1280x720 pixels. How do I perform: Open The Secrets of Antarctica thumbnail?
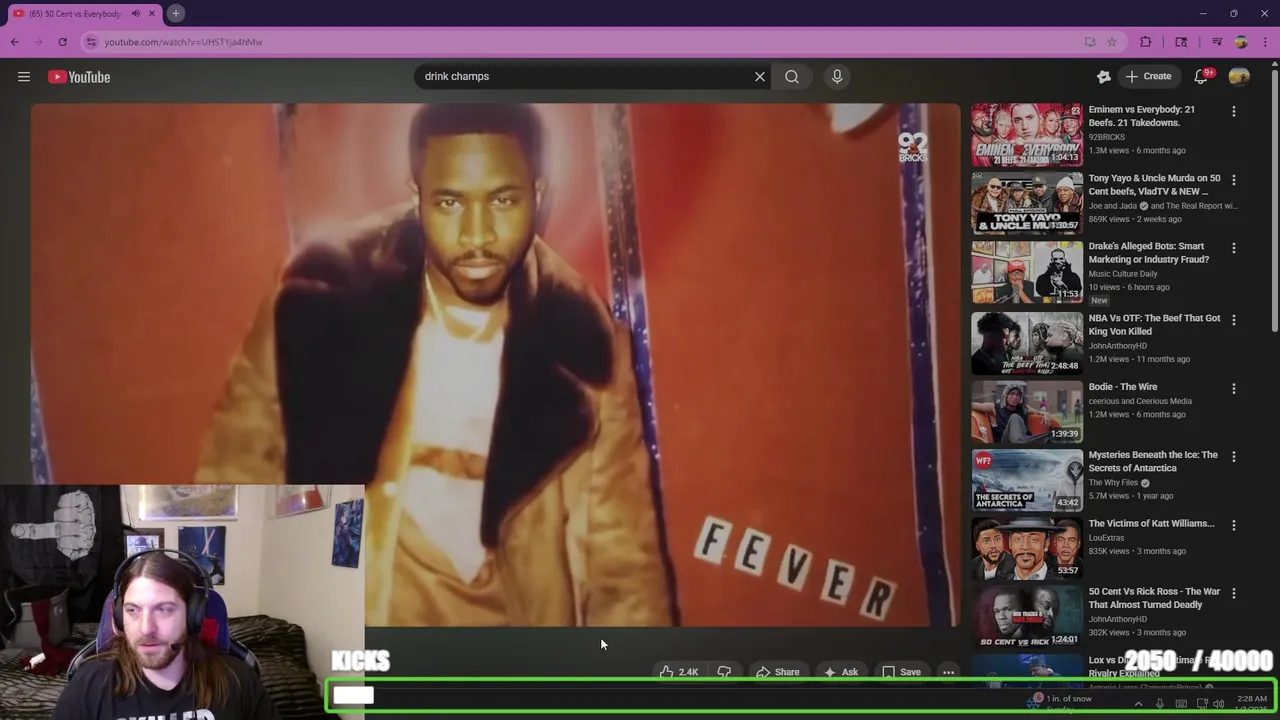tap(1027, 480)
